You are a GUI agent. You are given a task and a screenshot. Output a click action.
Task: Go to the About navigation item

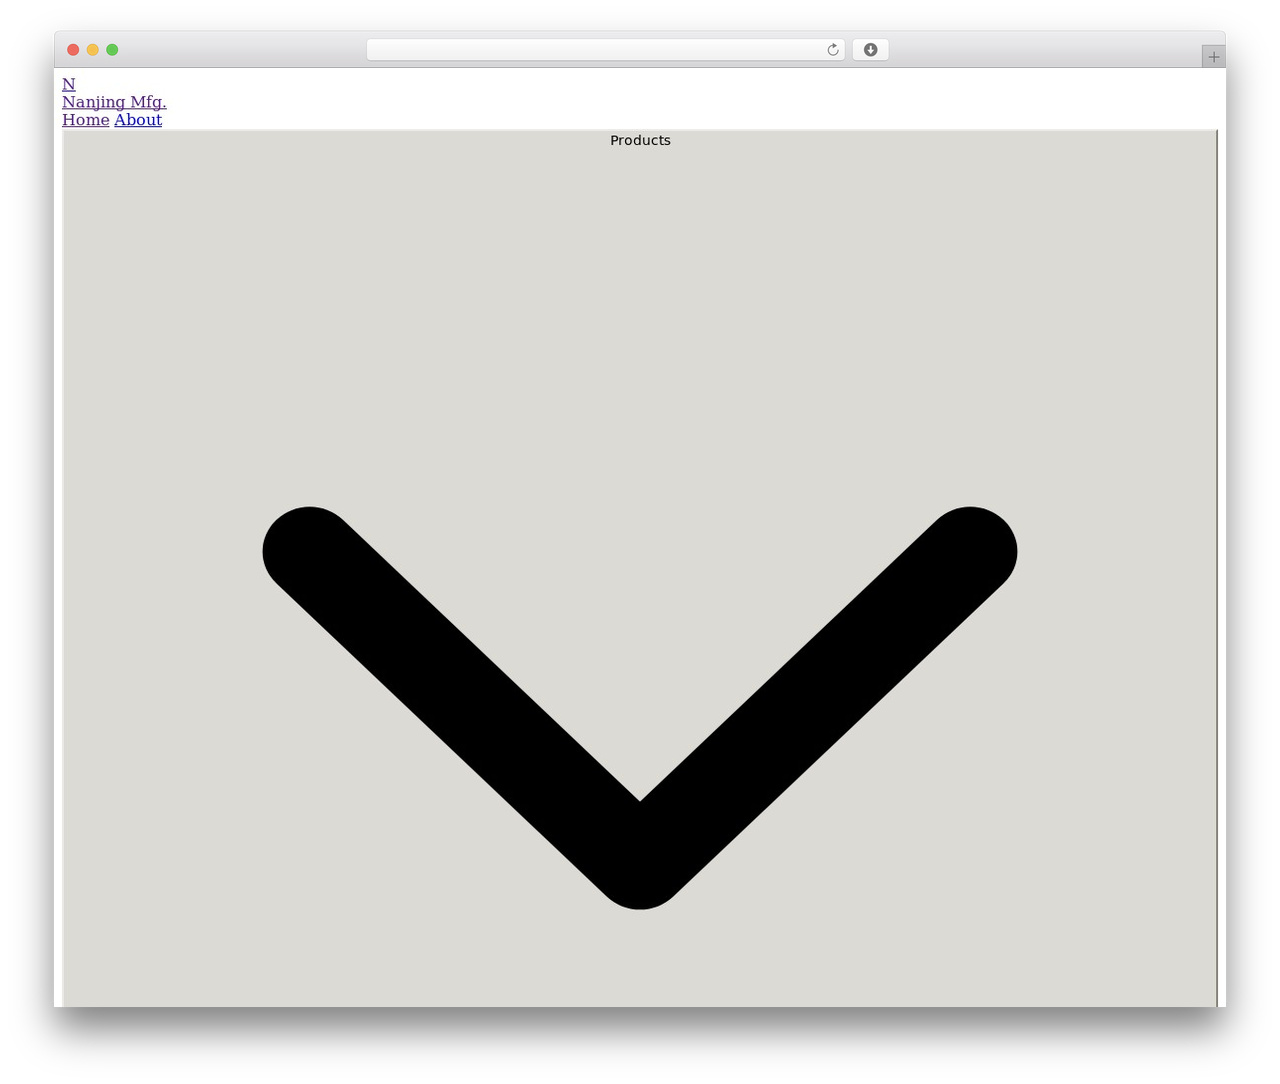pyautogui.click(x=138, y=120)
